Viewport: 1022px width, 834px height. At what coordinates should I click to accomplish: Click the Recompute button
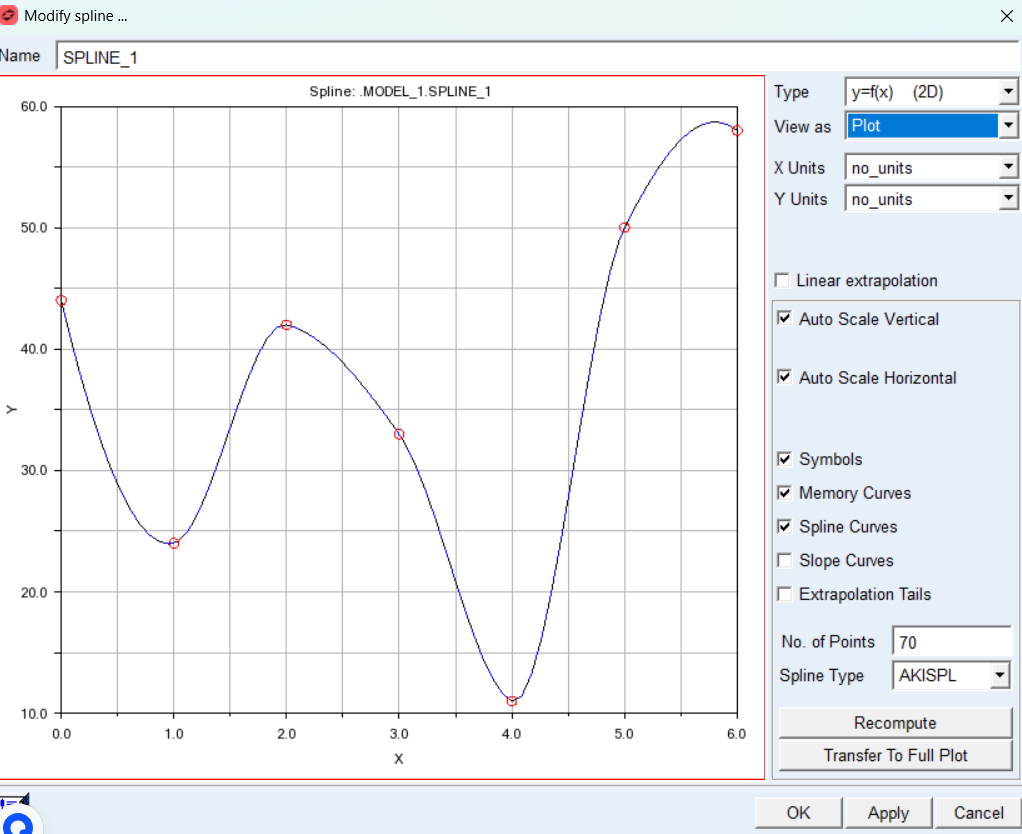click(895, 723)
